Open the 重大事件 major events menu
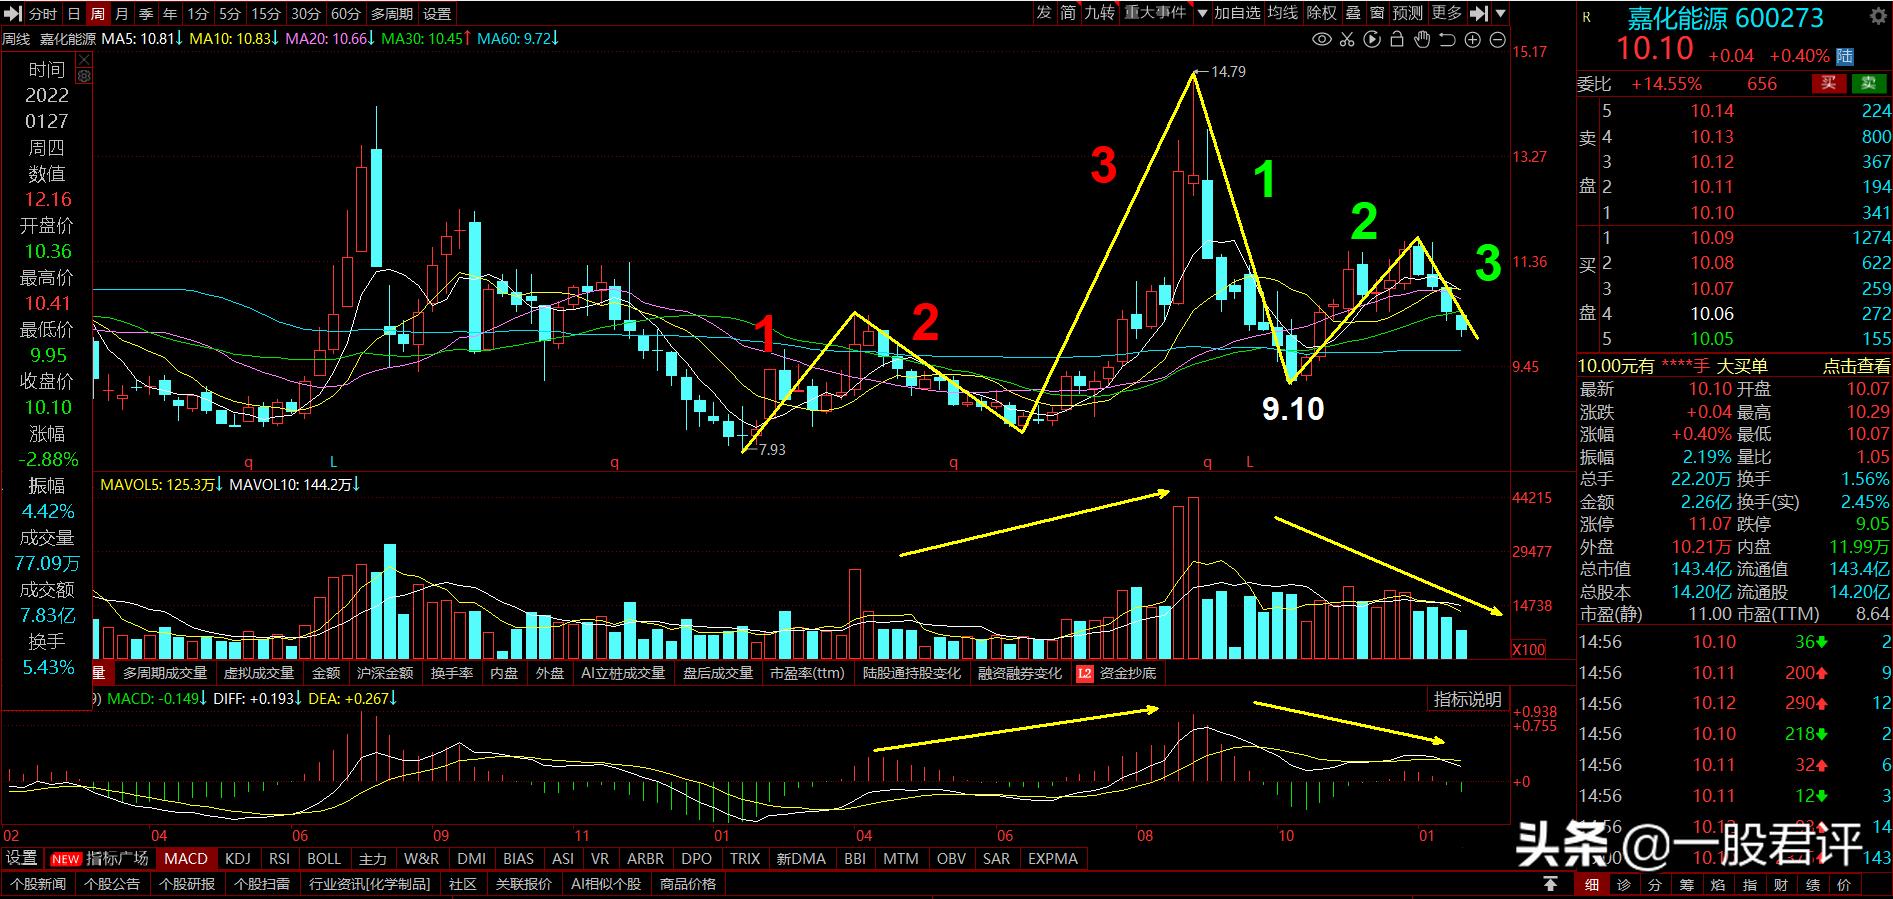This screenshot has height=899, width=1893. [x=1155, y=13]
